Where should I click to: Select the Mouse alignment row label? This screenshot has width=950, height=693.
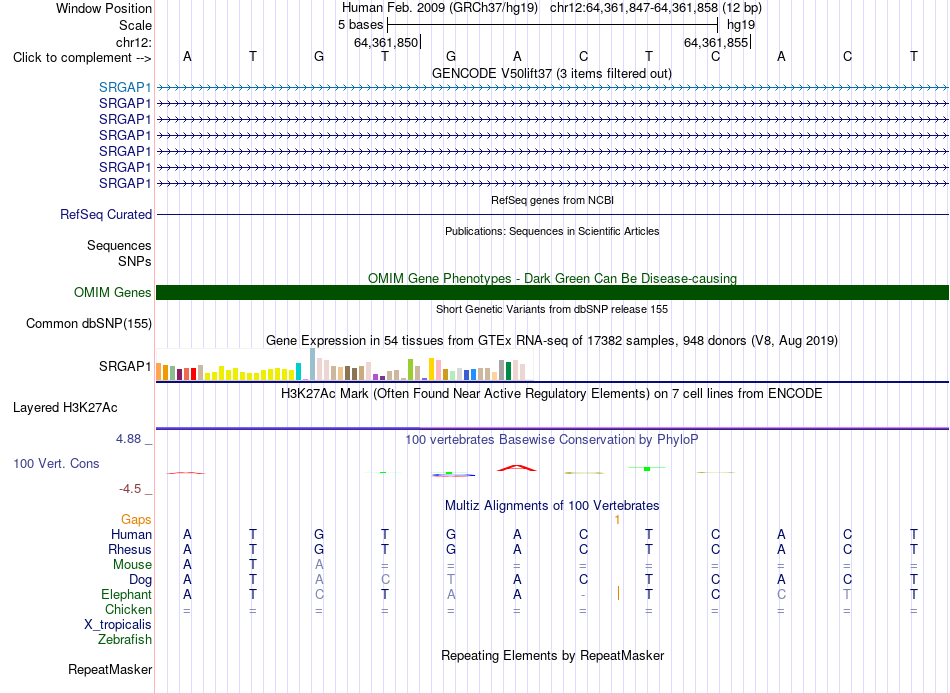tap(132, 565)
